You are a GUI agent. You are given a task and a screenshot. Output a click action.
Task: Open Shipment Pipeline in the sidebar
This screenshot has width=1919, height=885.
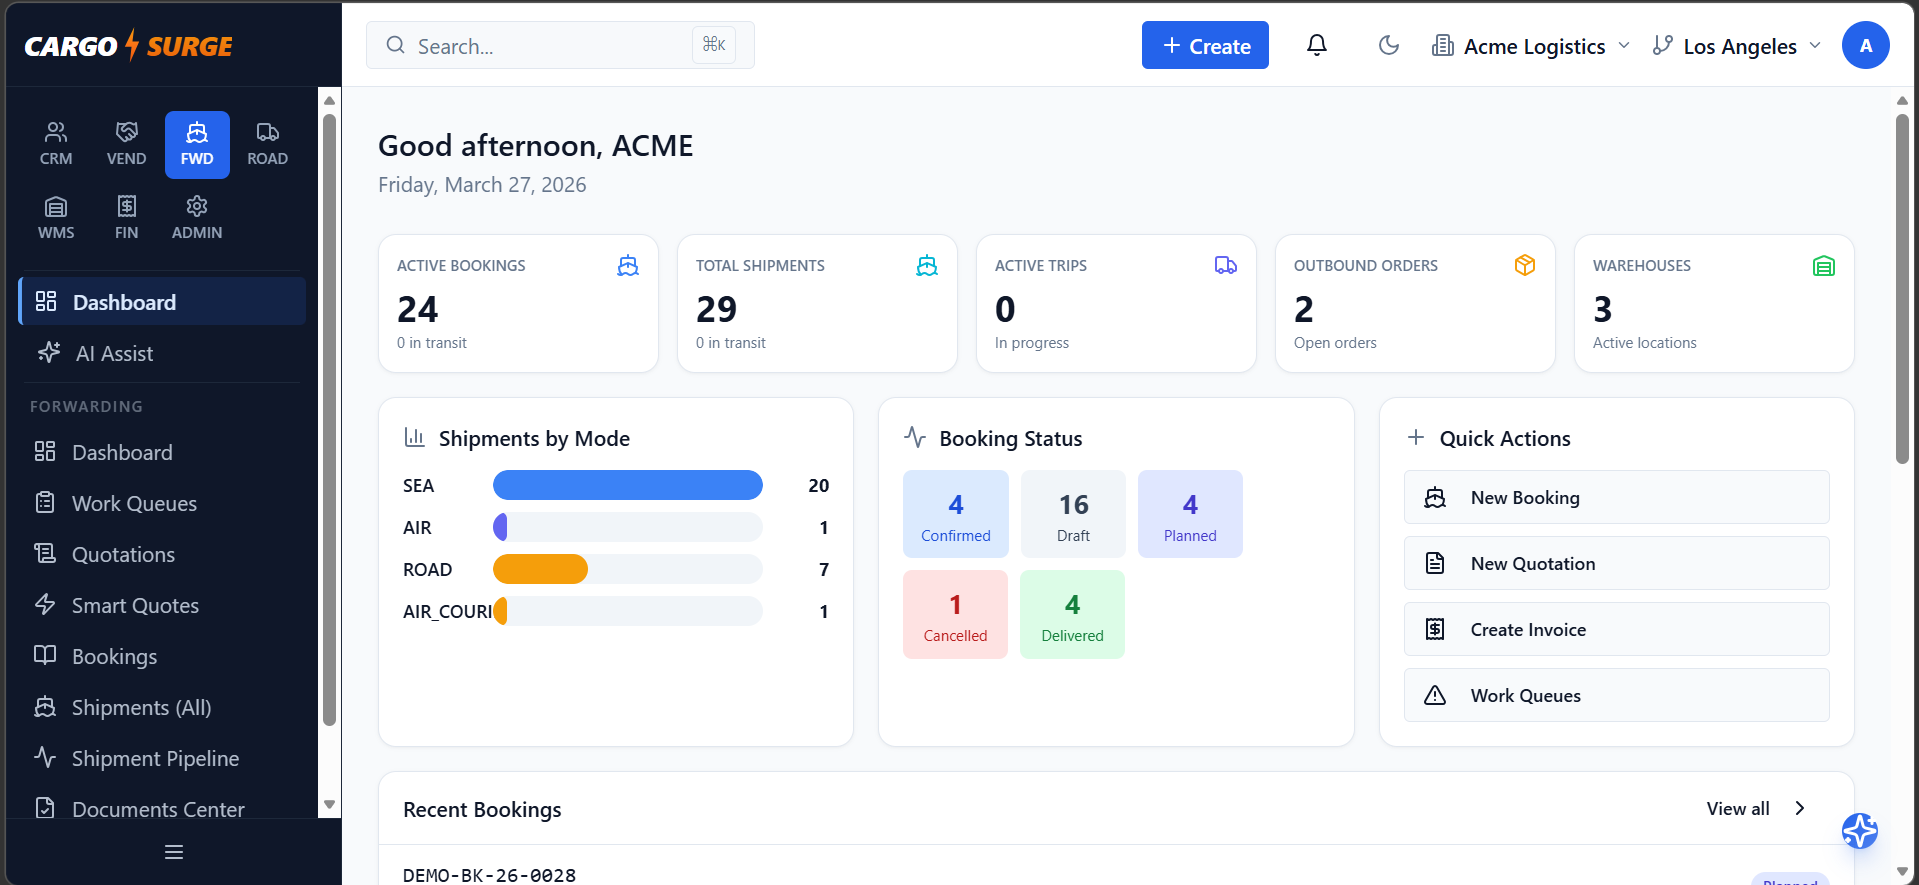pyautogui.click(x=162, y=758)
